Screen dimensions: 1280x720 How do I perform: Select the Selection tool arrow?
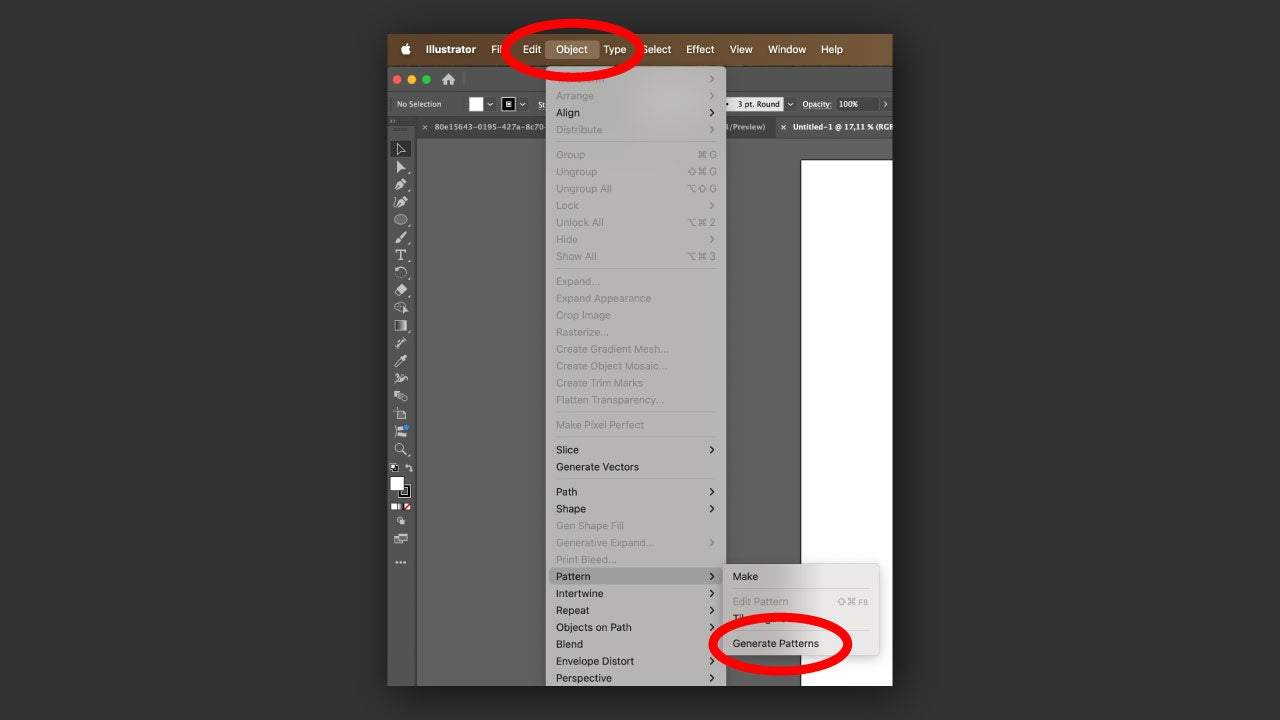401,149
